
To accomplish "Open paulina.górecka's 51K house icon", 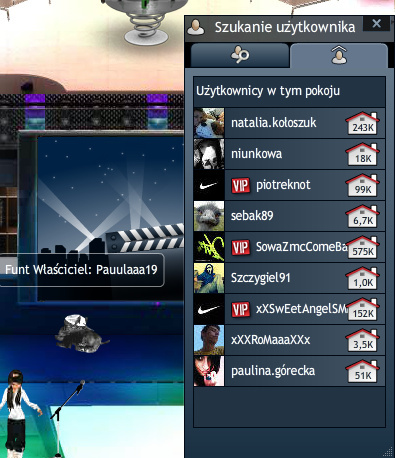I will (362, 371).
